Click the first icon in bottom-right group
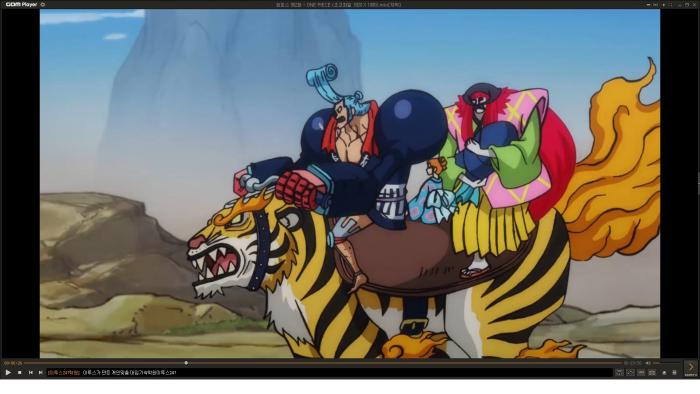Image resolution: width=700 pixels, height=394 pixels. 619,372
